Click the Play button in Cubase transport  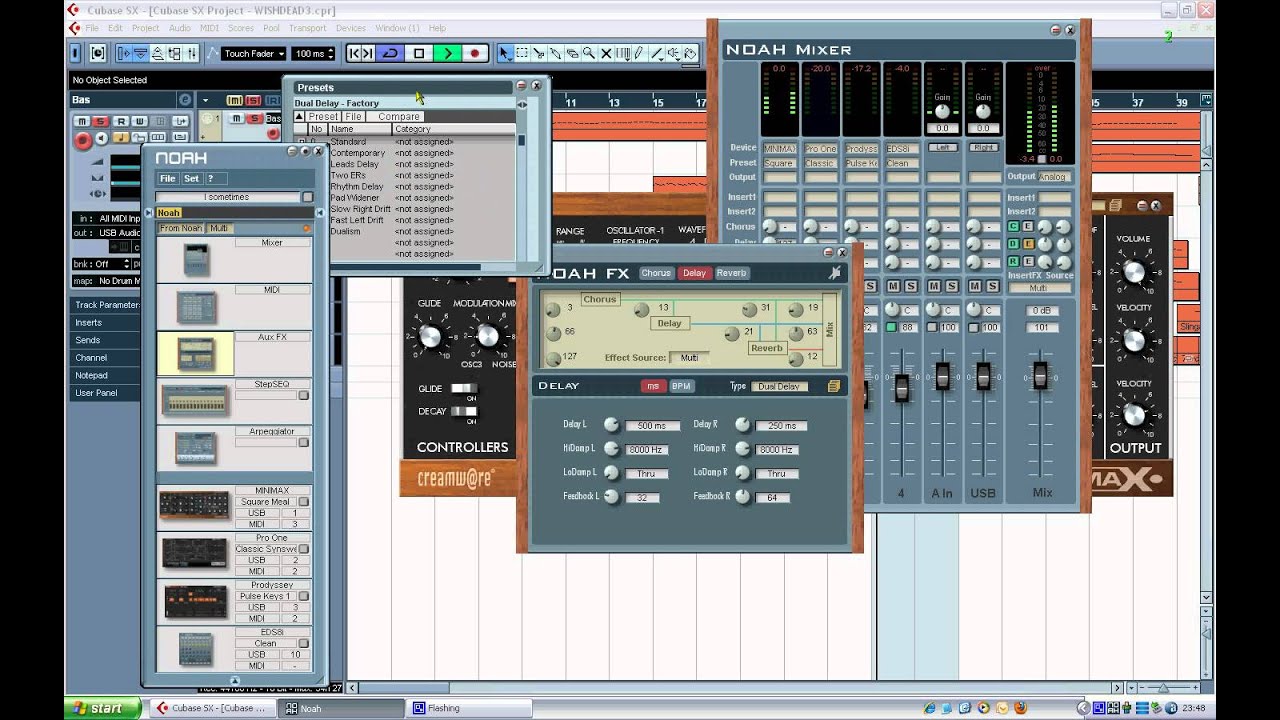[x=447, y=53]
